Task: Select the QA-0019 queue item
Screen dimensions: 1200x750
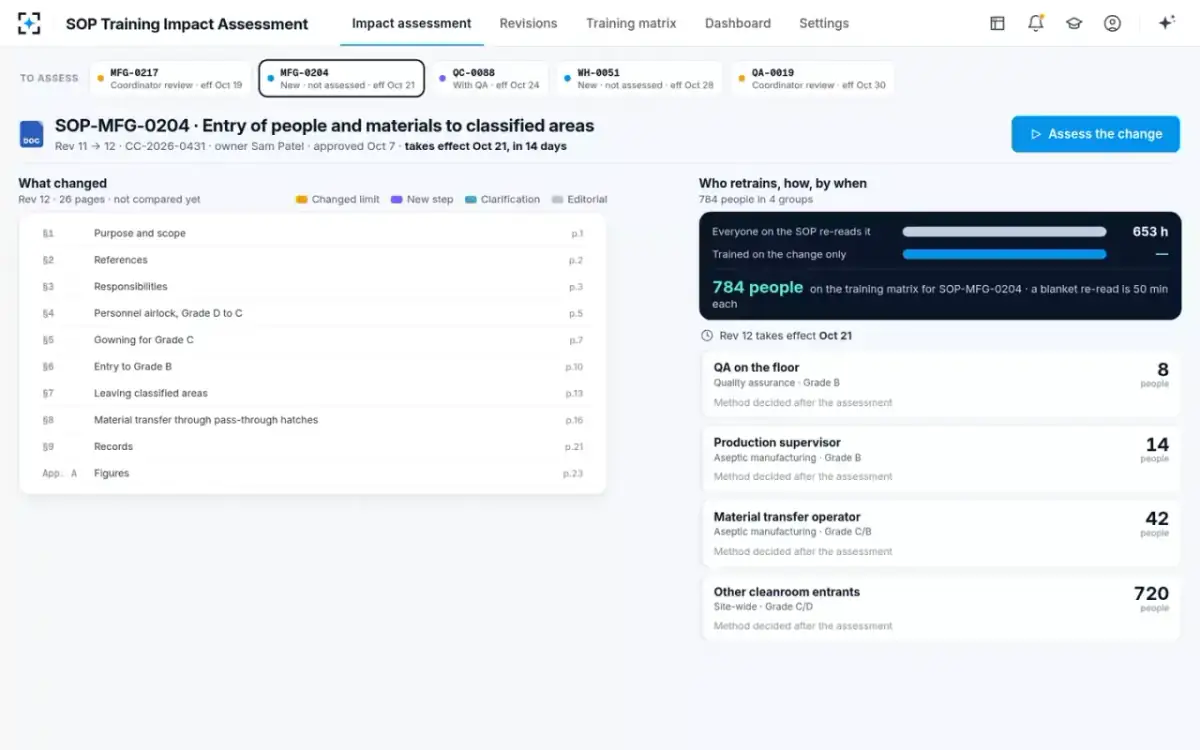Action: coord(812,79)
